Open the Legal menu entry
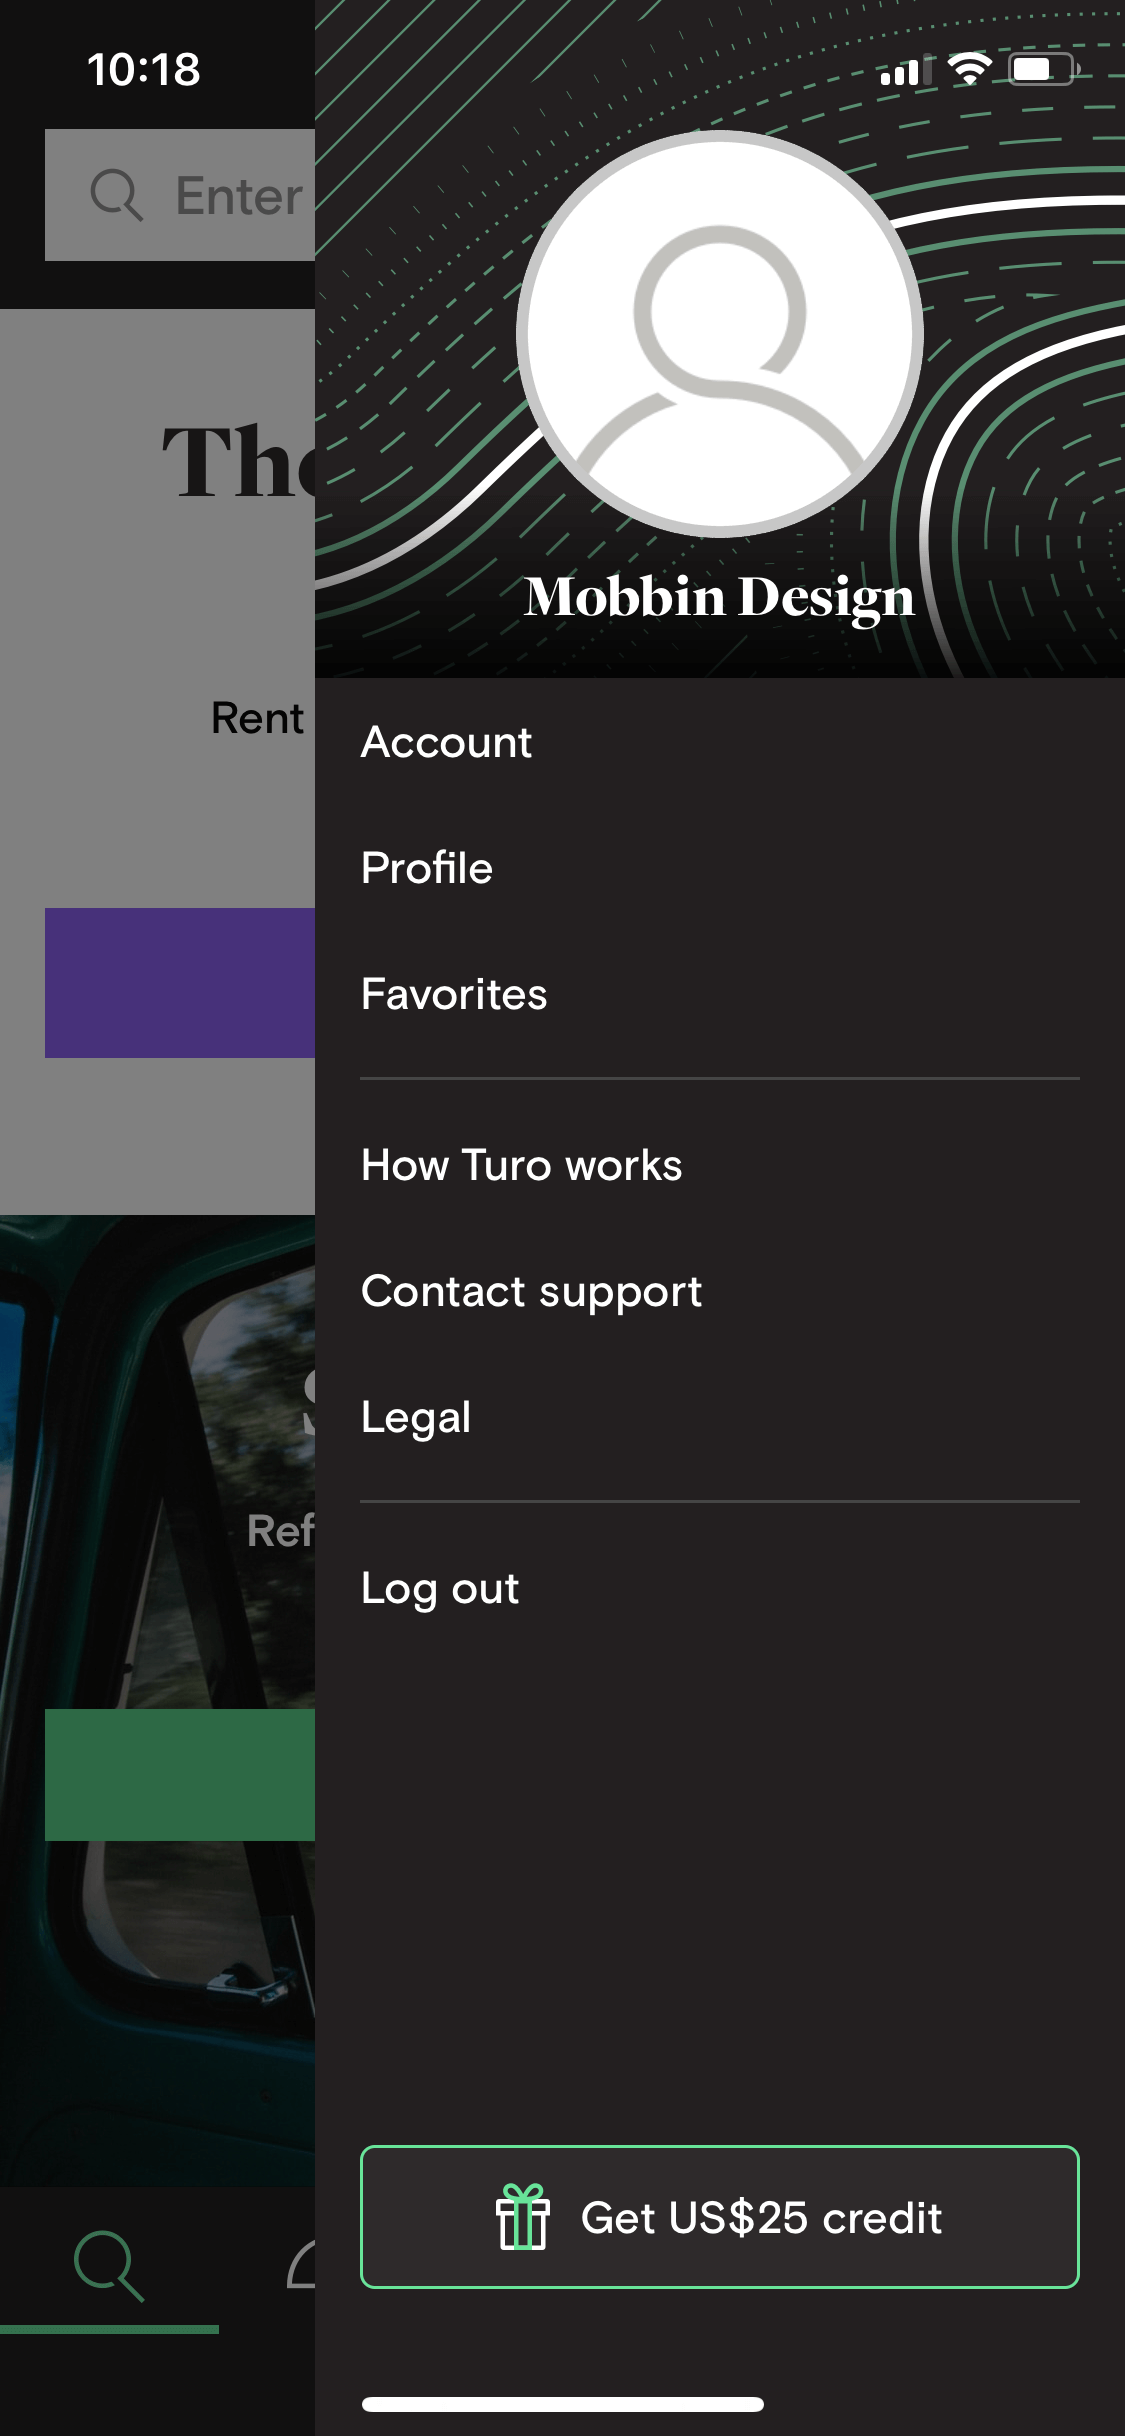 click(x=416, y=1417)
